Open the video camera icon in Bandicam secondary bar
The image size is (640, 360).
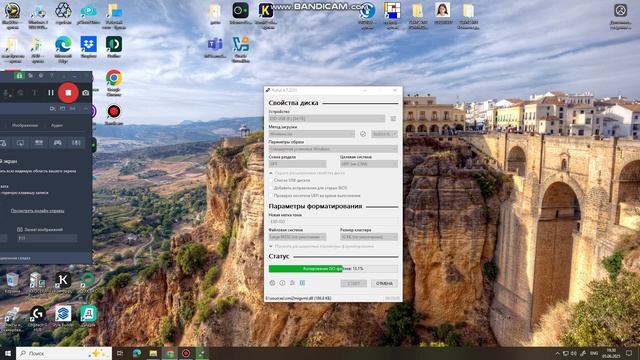52,109
